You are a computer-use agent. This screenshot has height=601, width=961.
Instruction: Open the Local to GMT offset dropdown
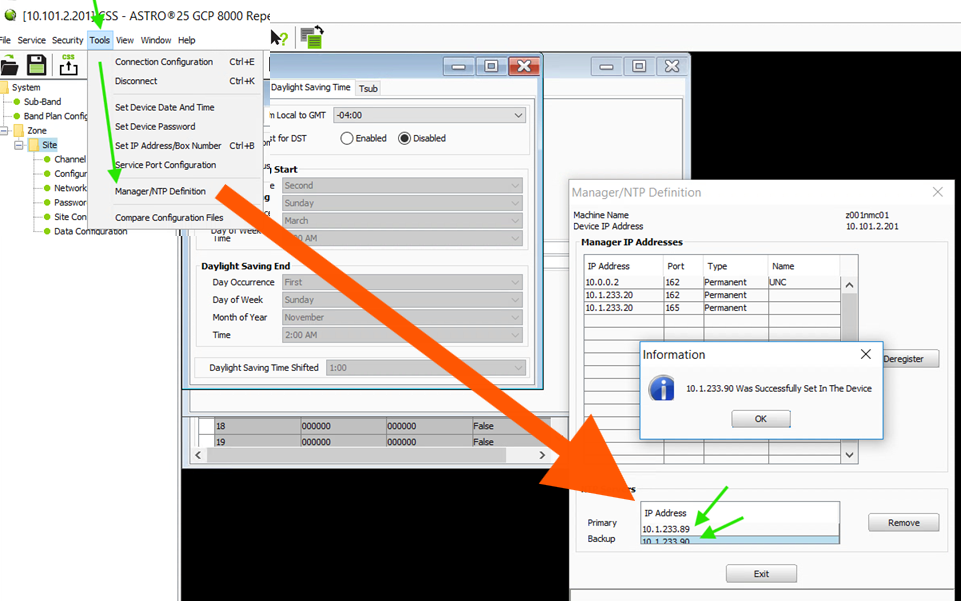tap(429, 115)
